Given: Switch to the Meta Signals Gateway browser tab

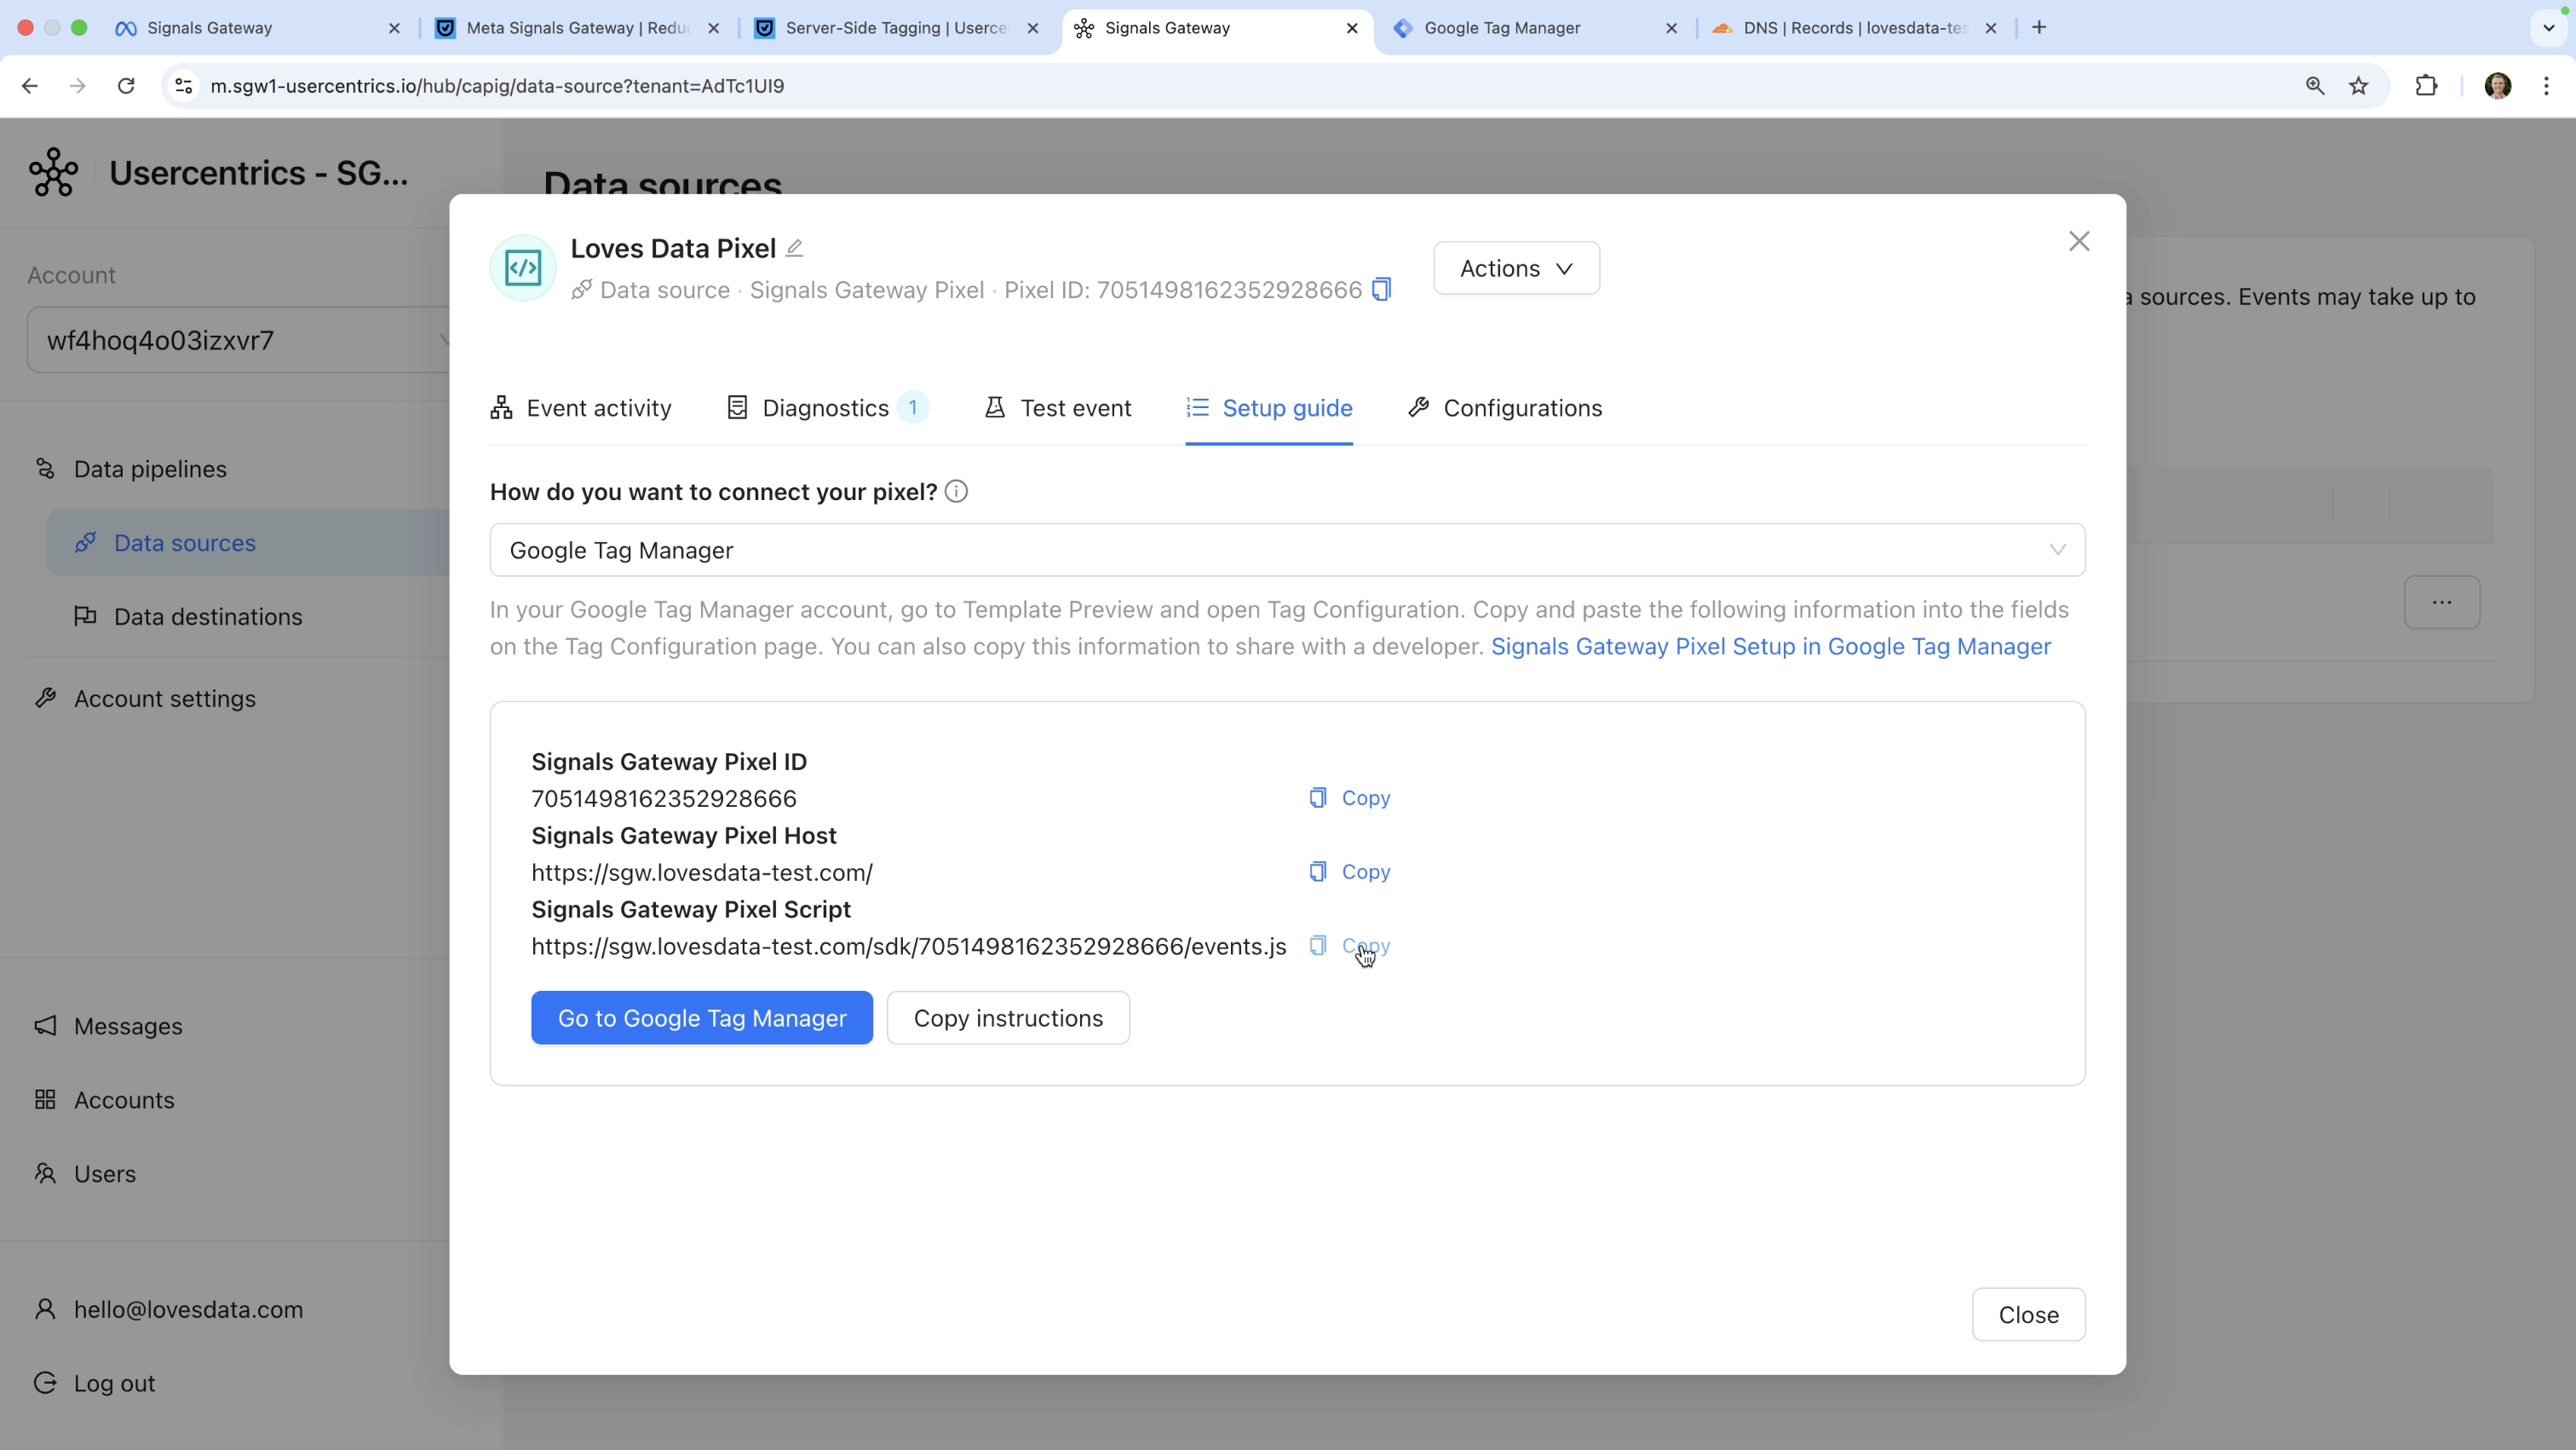Looking at the screenshot, I should pos(578,28).
